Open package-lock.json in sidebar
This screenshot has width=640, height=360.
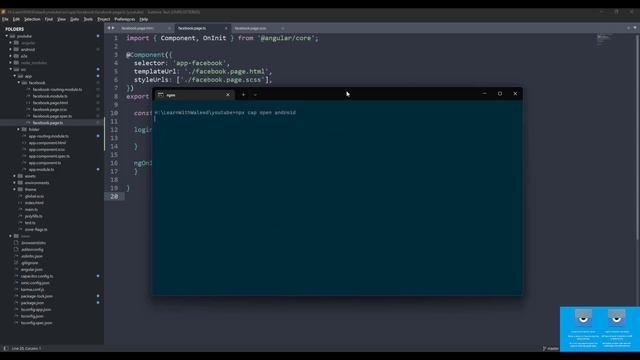pos(37,296)
